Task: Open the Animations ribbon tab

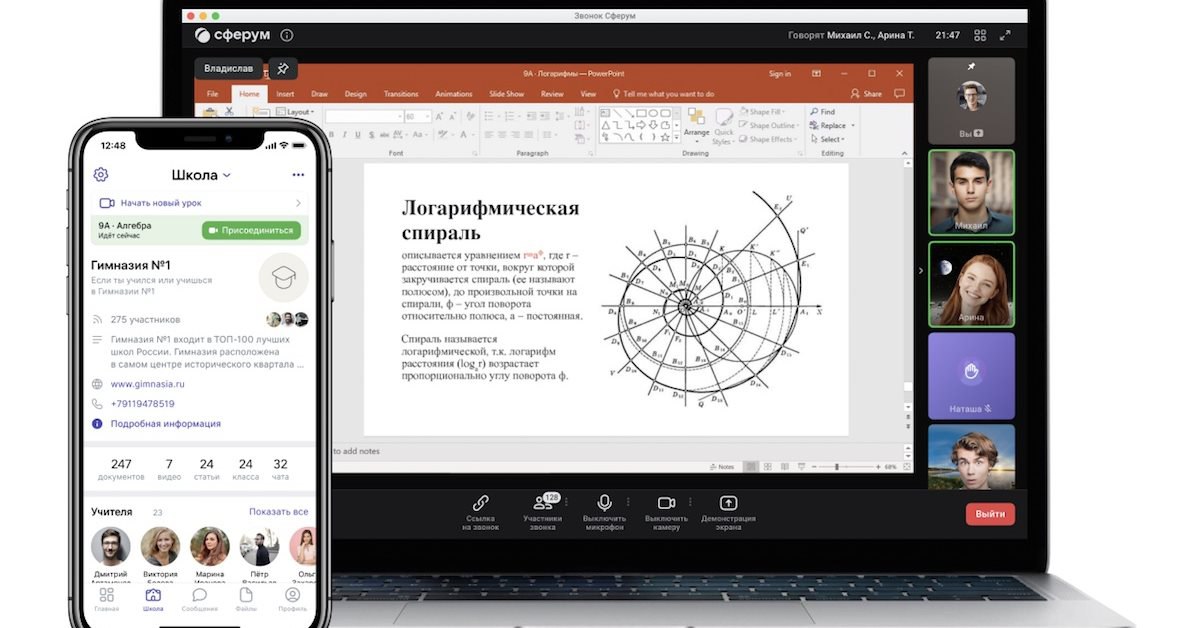Action: 454,94
